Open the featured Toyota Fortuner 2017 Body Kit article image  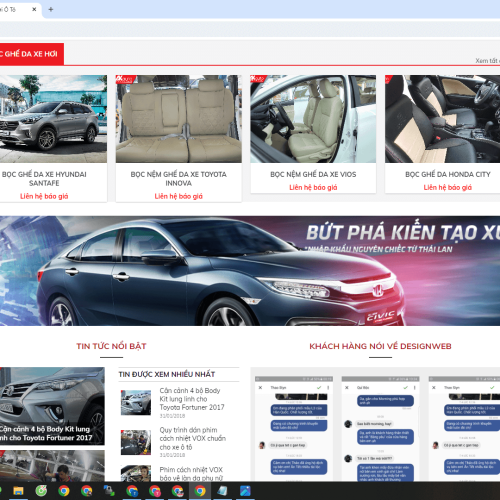point(52,406)
